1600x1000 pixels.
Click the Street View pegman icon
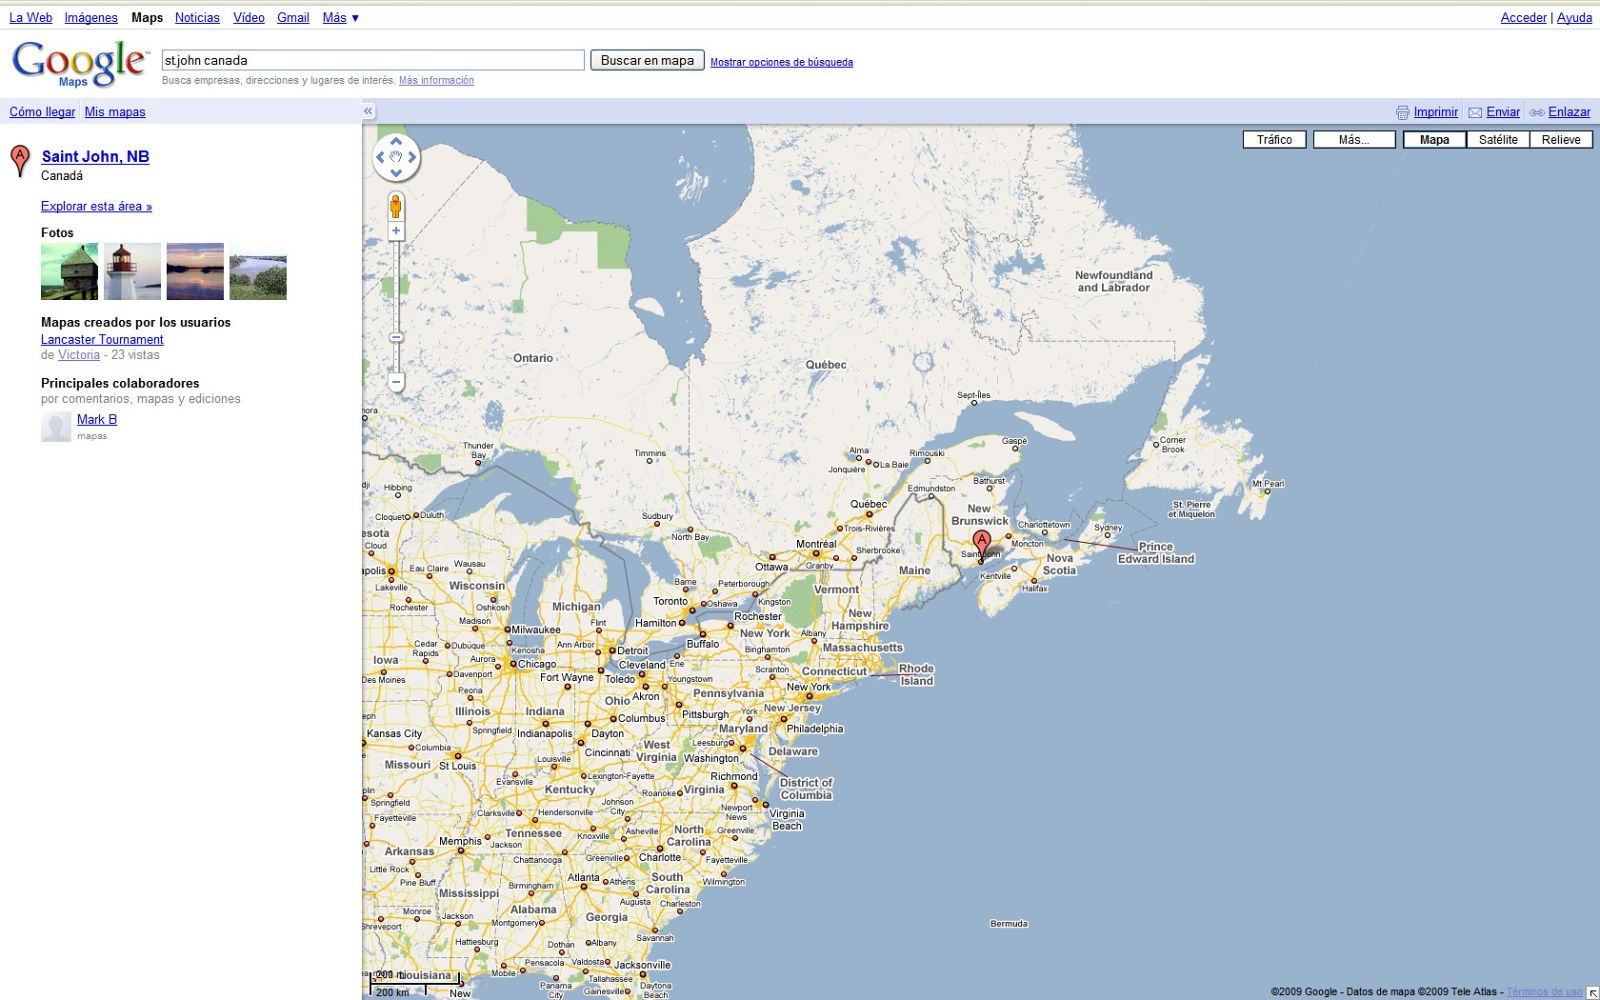coord(396,207)
